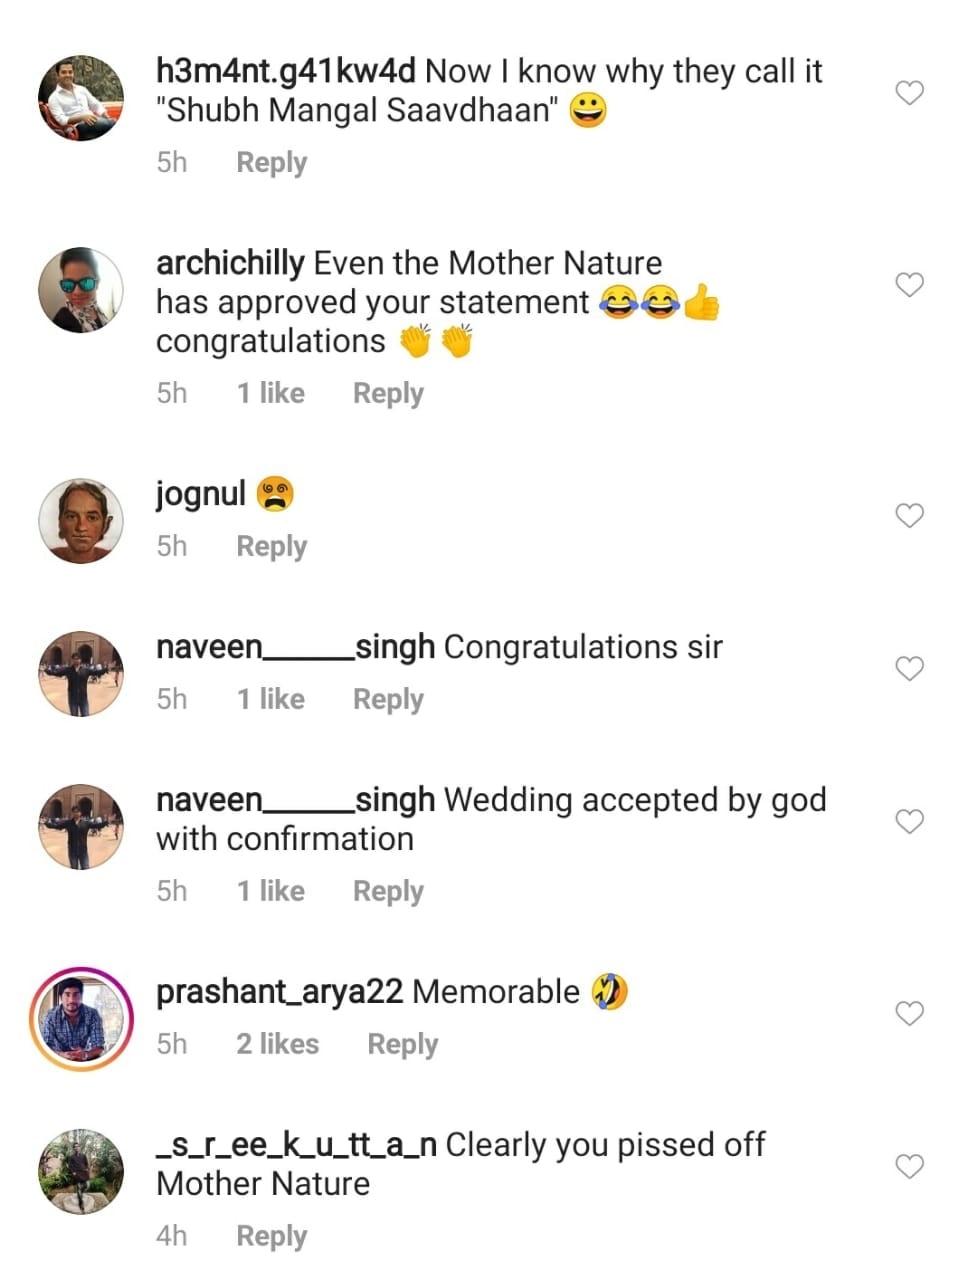The width and height of the screenshot is (977, 1280).
Task: View '1 like' on archichilly's comment
Action: tap(270, 393)
